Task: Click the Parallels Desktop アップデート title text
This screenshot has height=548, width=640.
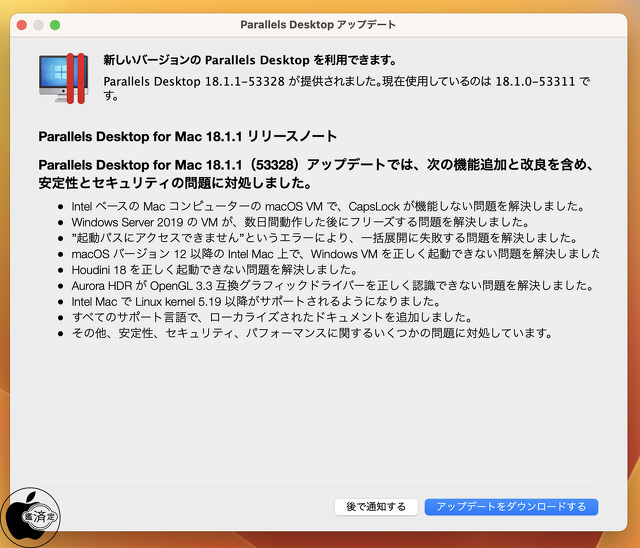Action: tap(318, 25)
